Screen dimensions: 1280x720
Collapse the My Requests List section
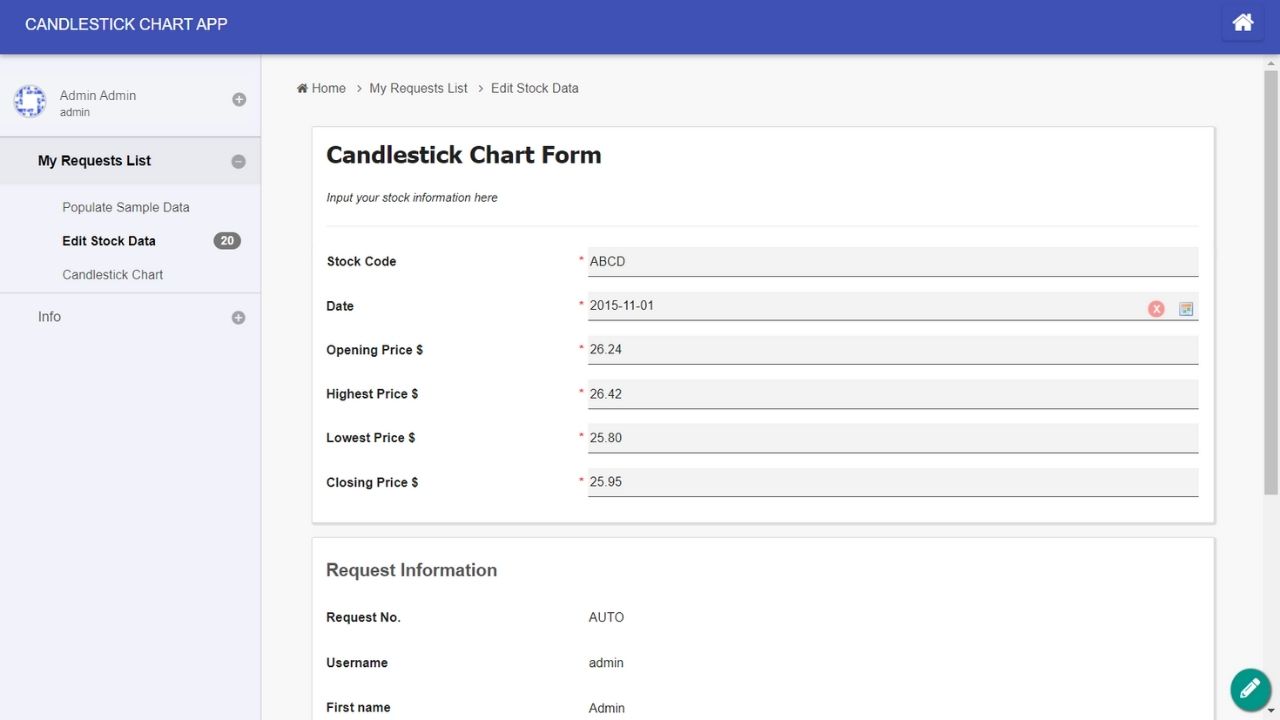click(238, 161)
